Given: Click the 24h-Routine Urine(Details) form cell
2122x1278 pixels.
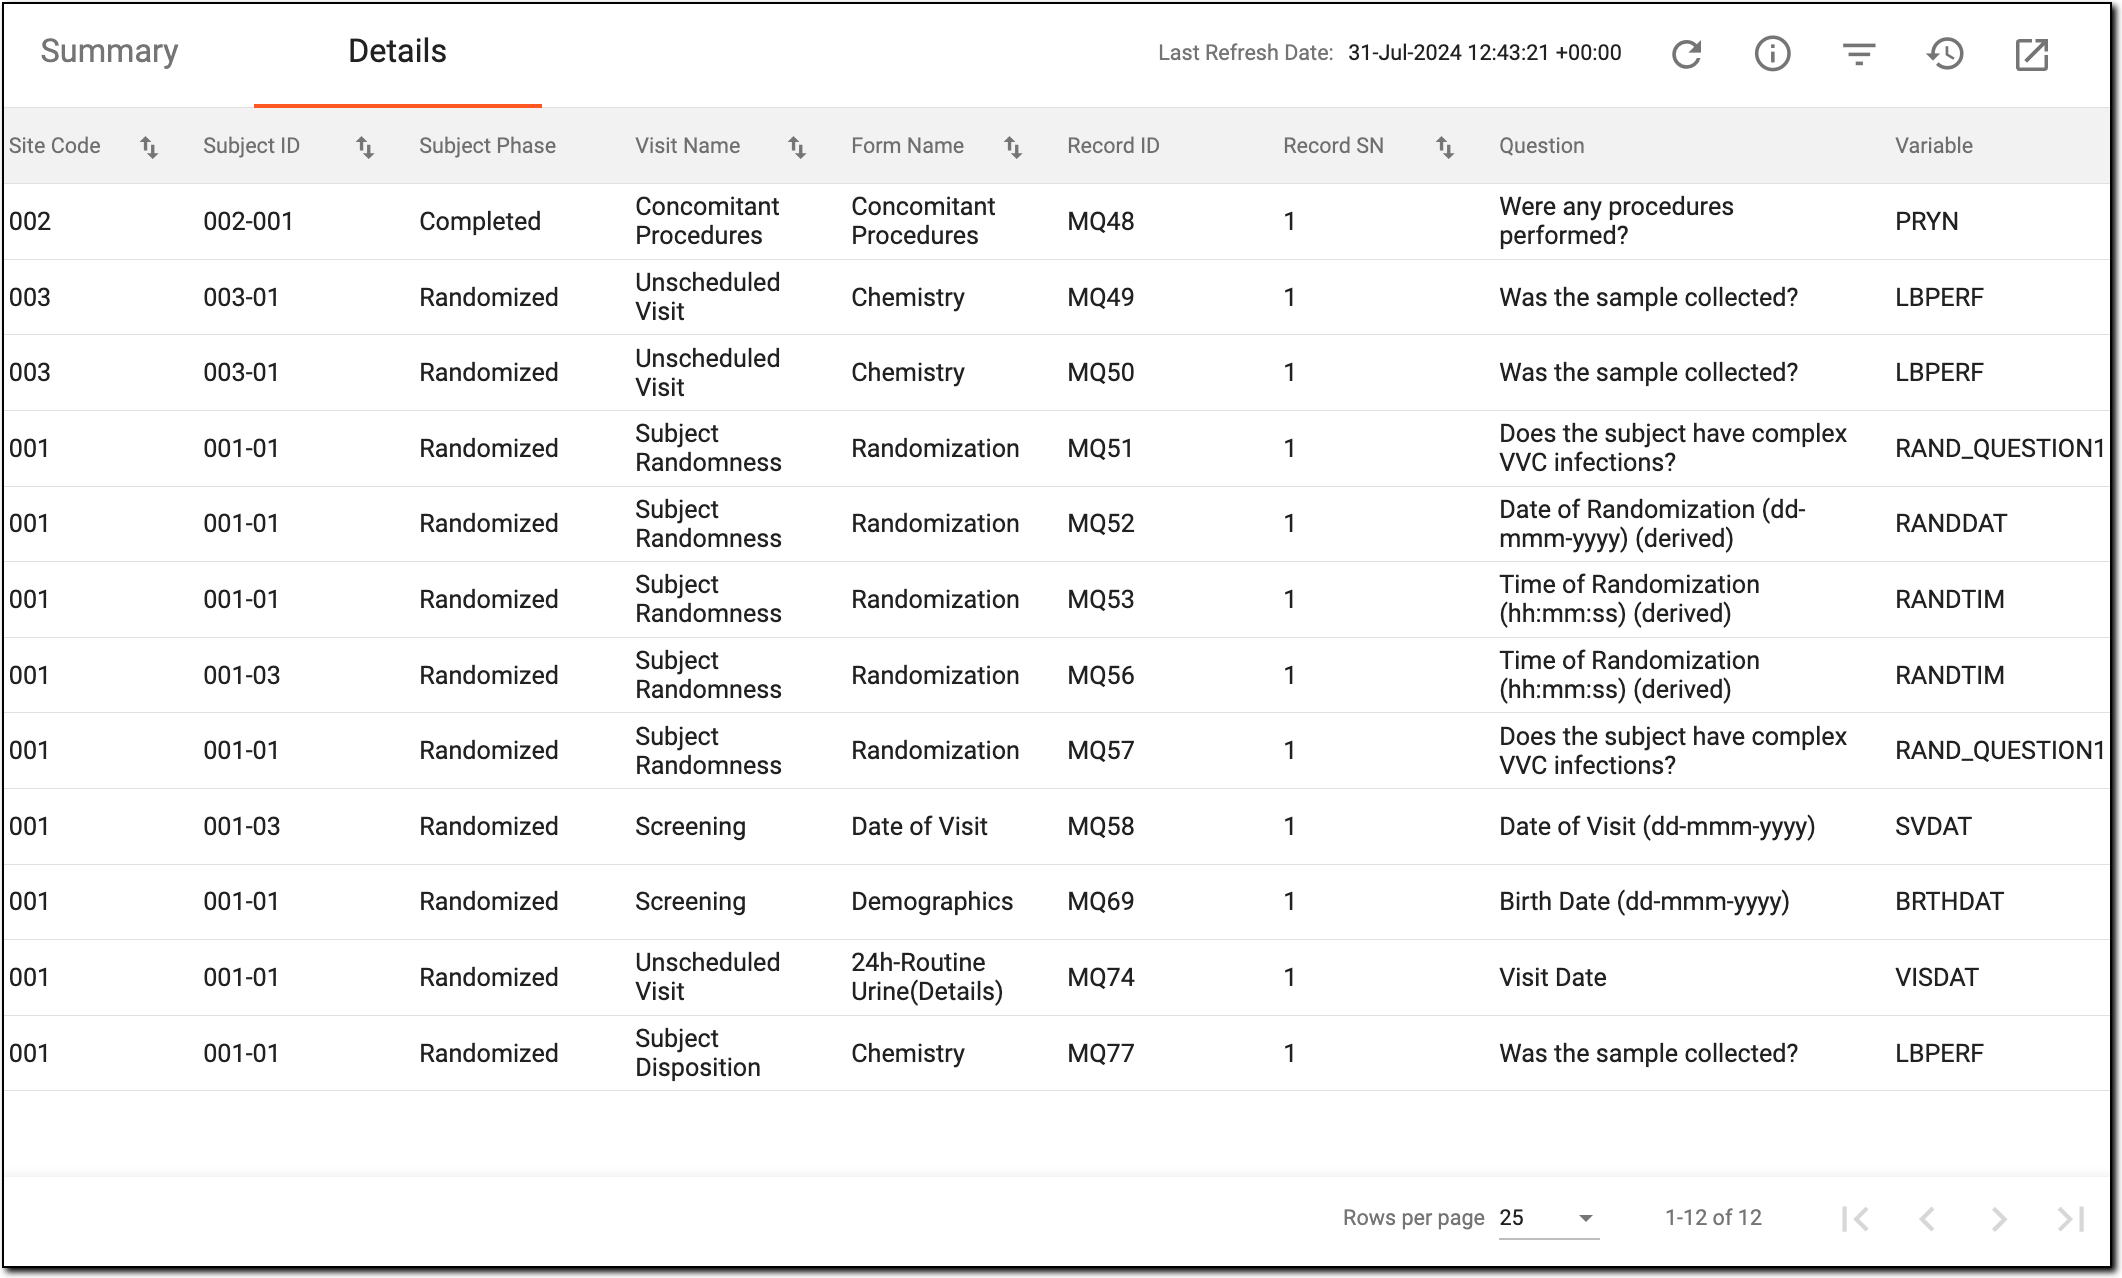Looking at the screenshot, I should pyautogui.click(x=927, y=977).
